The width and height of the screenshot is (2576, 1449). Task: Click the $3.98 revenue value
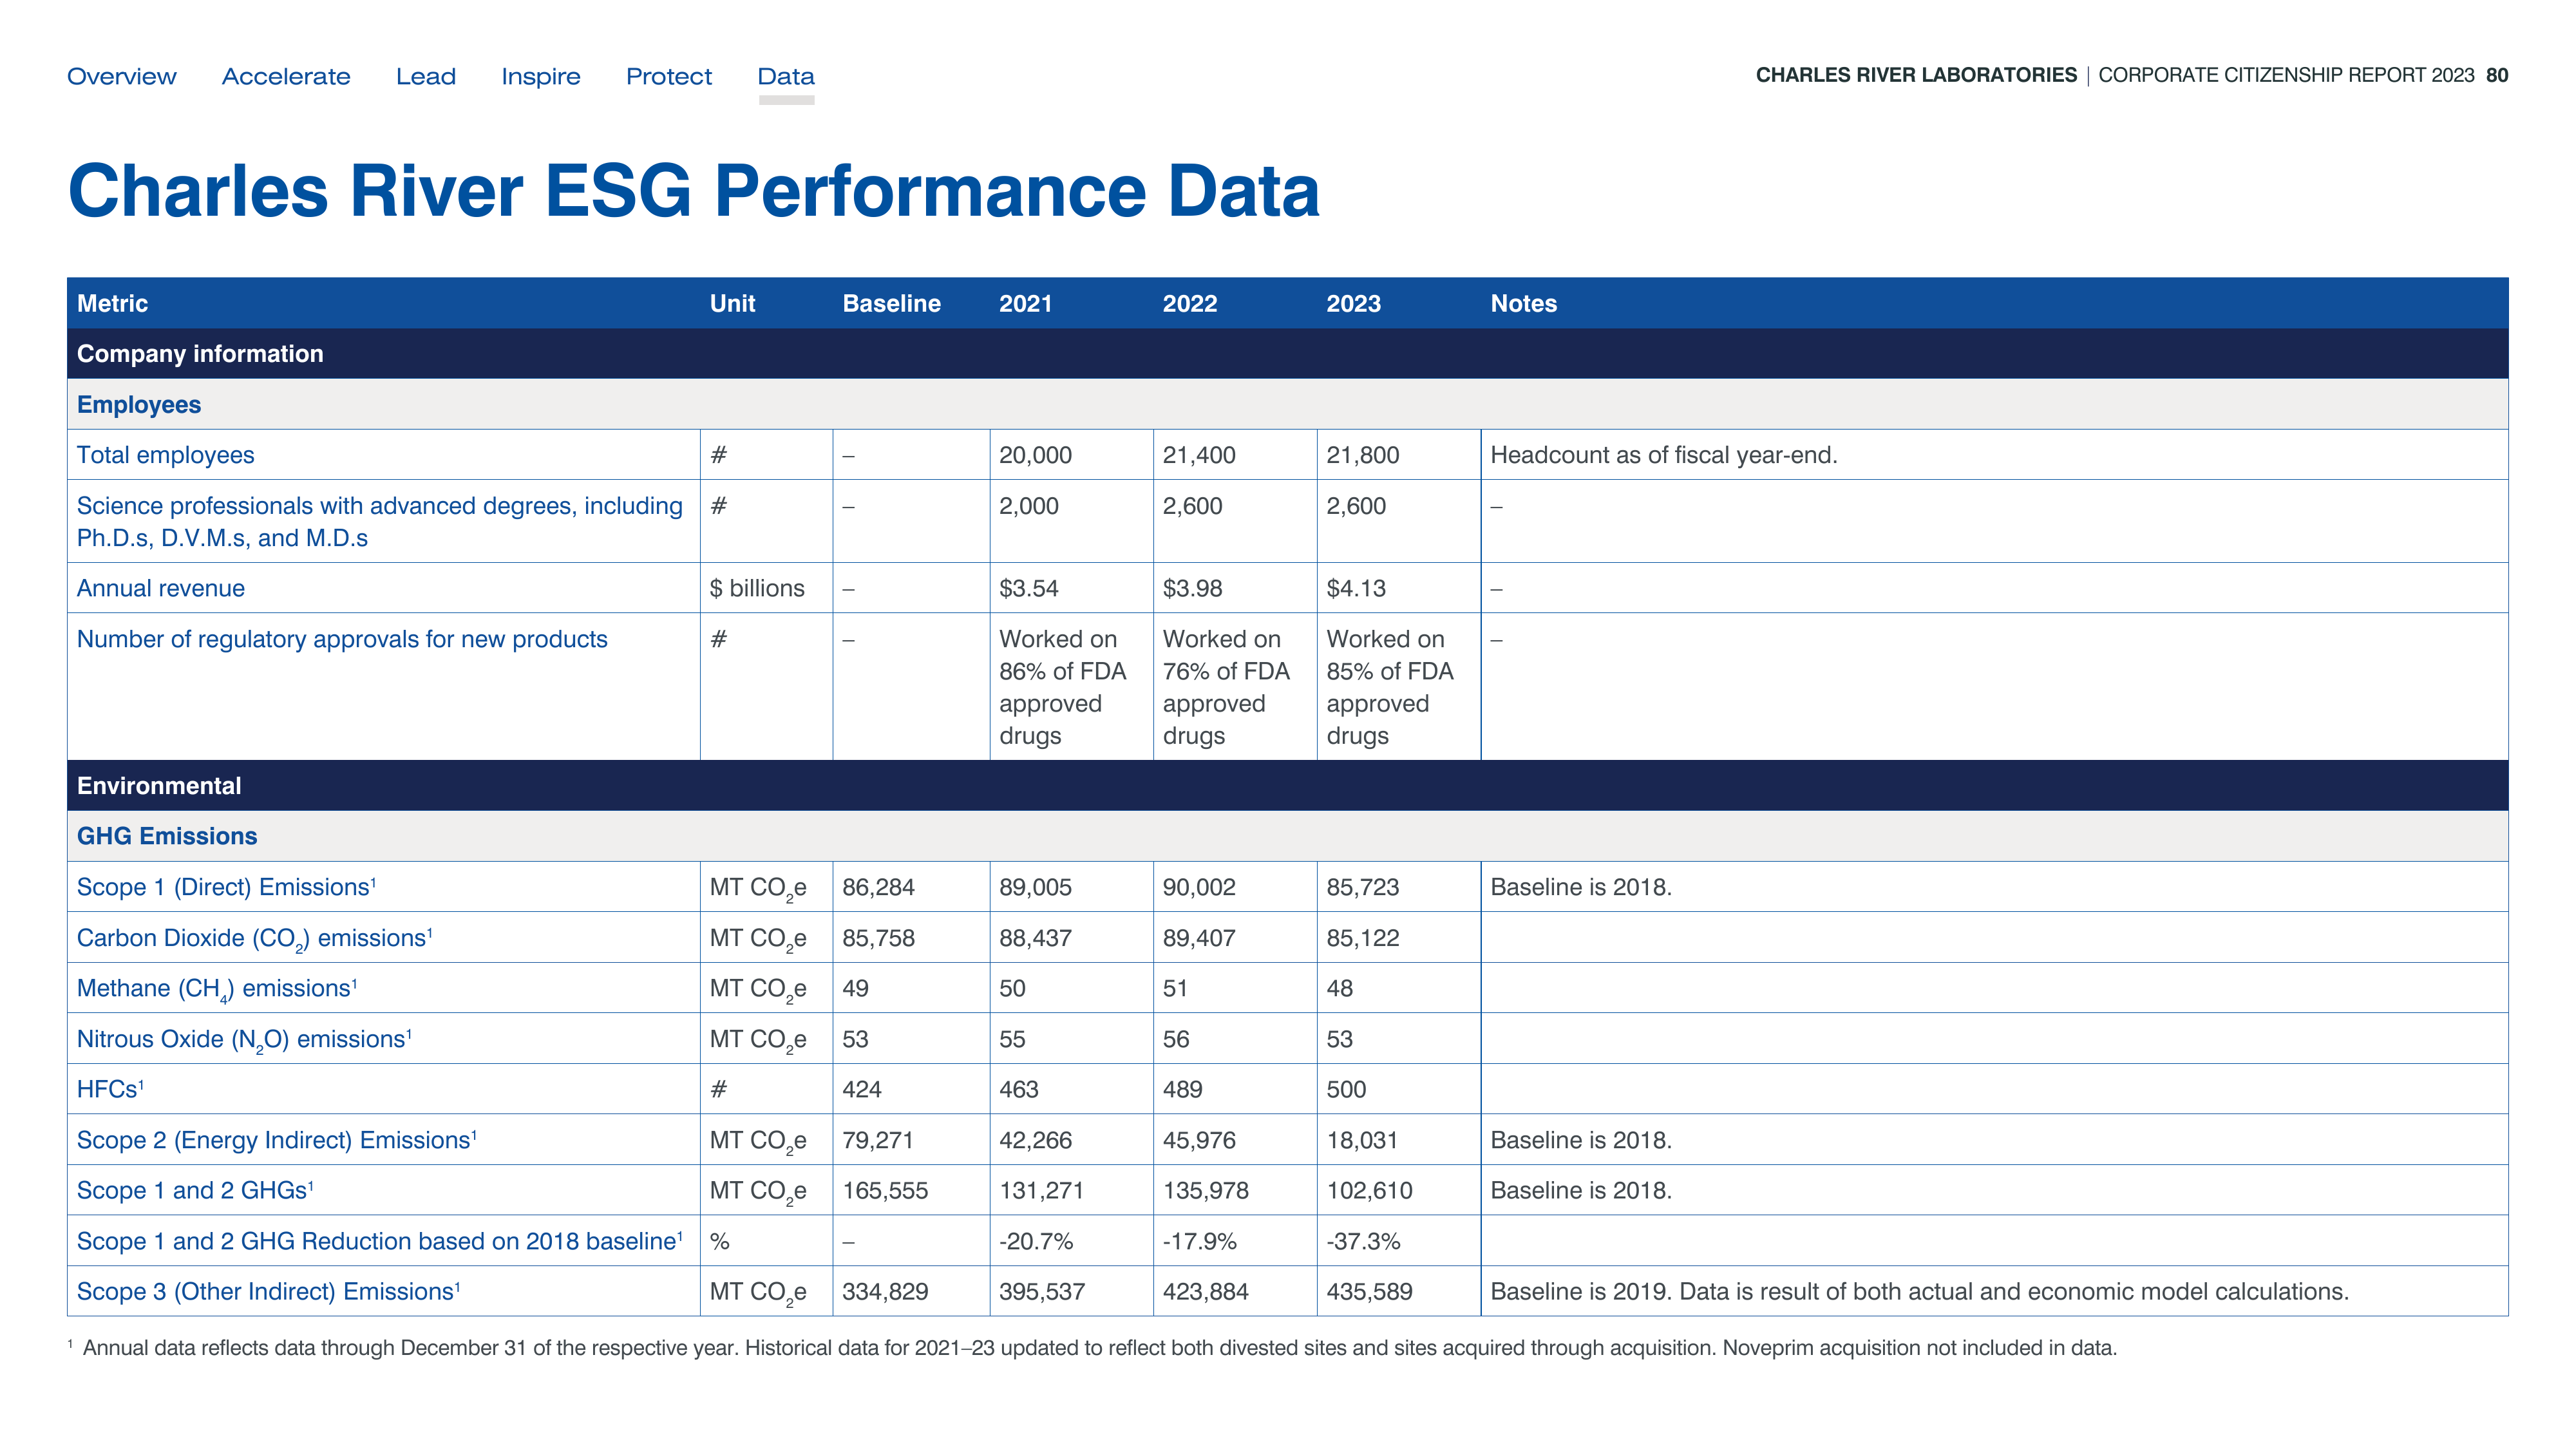[x=1192, y=588]
